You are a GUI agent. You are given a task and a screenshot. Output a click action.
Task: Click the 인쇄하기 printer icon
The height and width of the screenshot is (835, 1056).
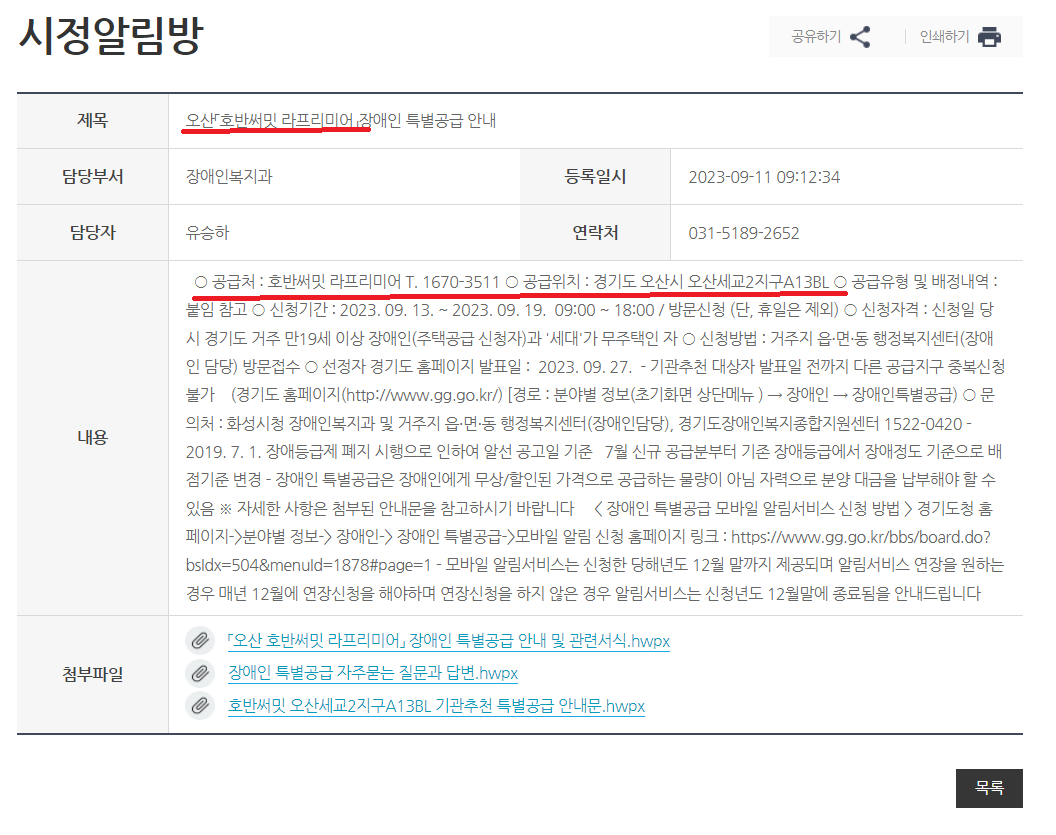click(x=991, y=36)
